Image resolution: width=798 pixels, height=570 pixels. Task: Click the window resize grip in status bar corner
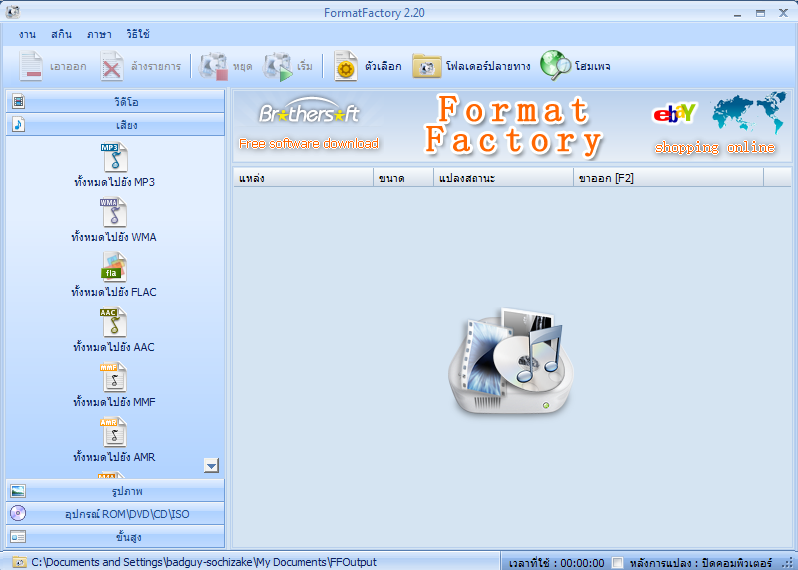click(788, 563)
